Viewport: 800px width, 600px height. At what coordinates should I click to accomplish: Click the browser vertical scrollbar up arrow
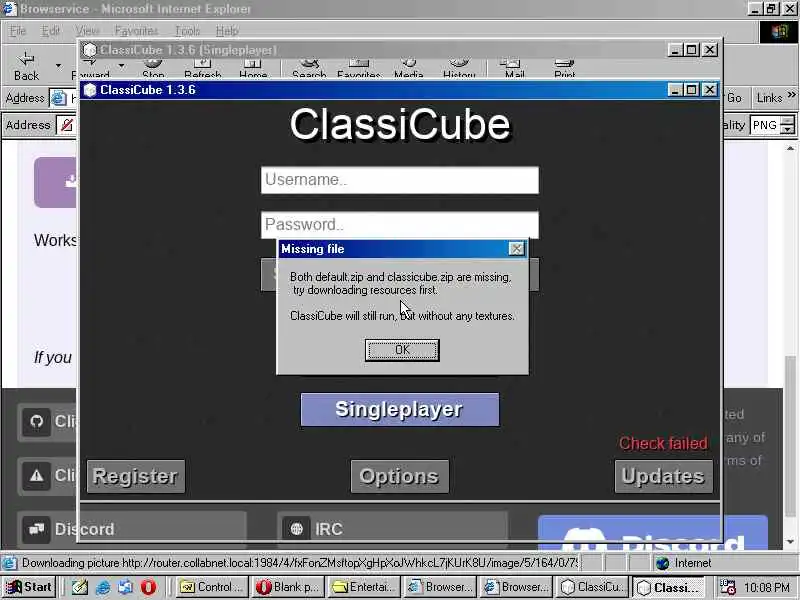(x=791, y=148)
